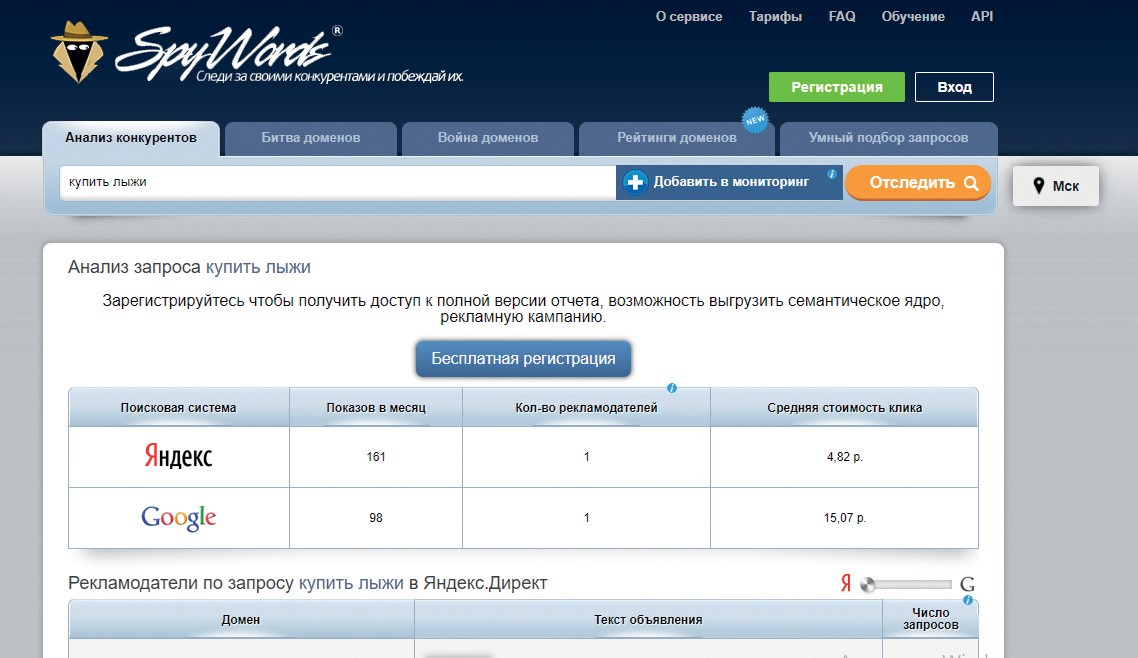Click the Google G icon beside slider
This screenshot has height=658, width=1138.
(967, 584)
